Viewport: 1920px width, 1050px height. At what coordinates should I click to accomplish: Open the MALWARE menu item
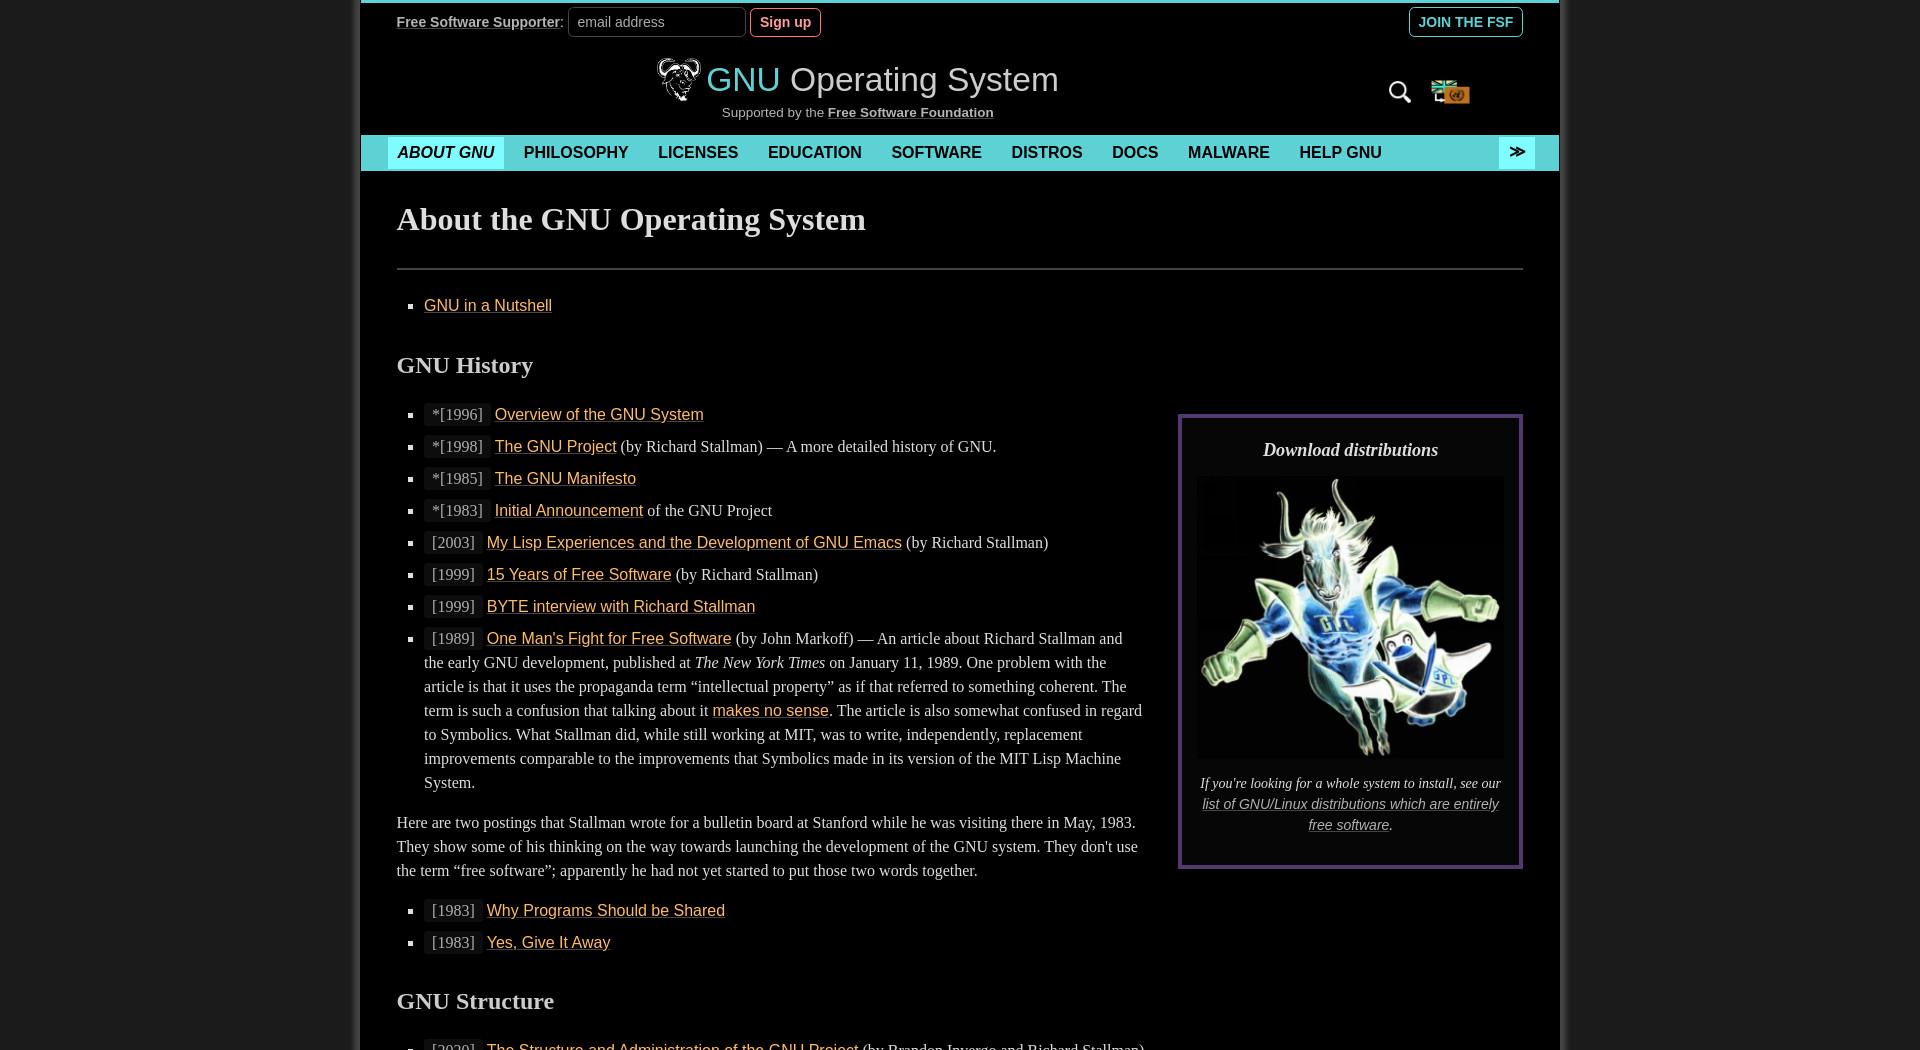pyautogui.click(x=1228, y=153)
